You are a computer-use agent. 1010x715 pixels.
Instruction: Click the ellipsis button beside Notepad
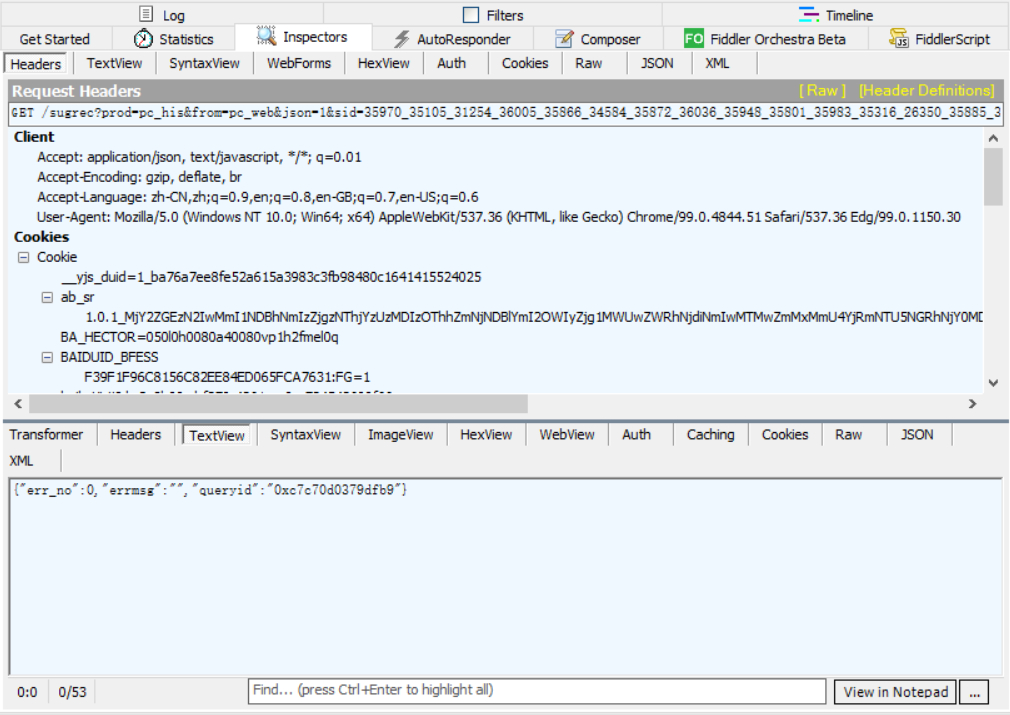(x=975, y=692)
